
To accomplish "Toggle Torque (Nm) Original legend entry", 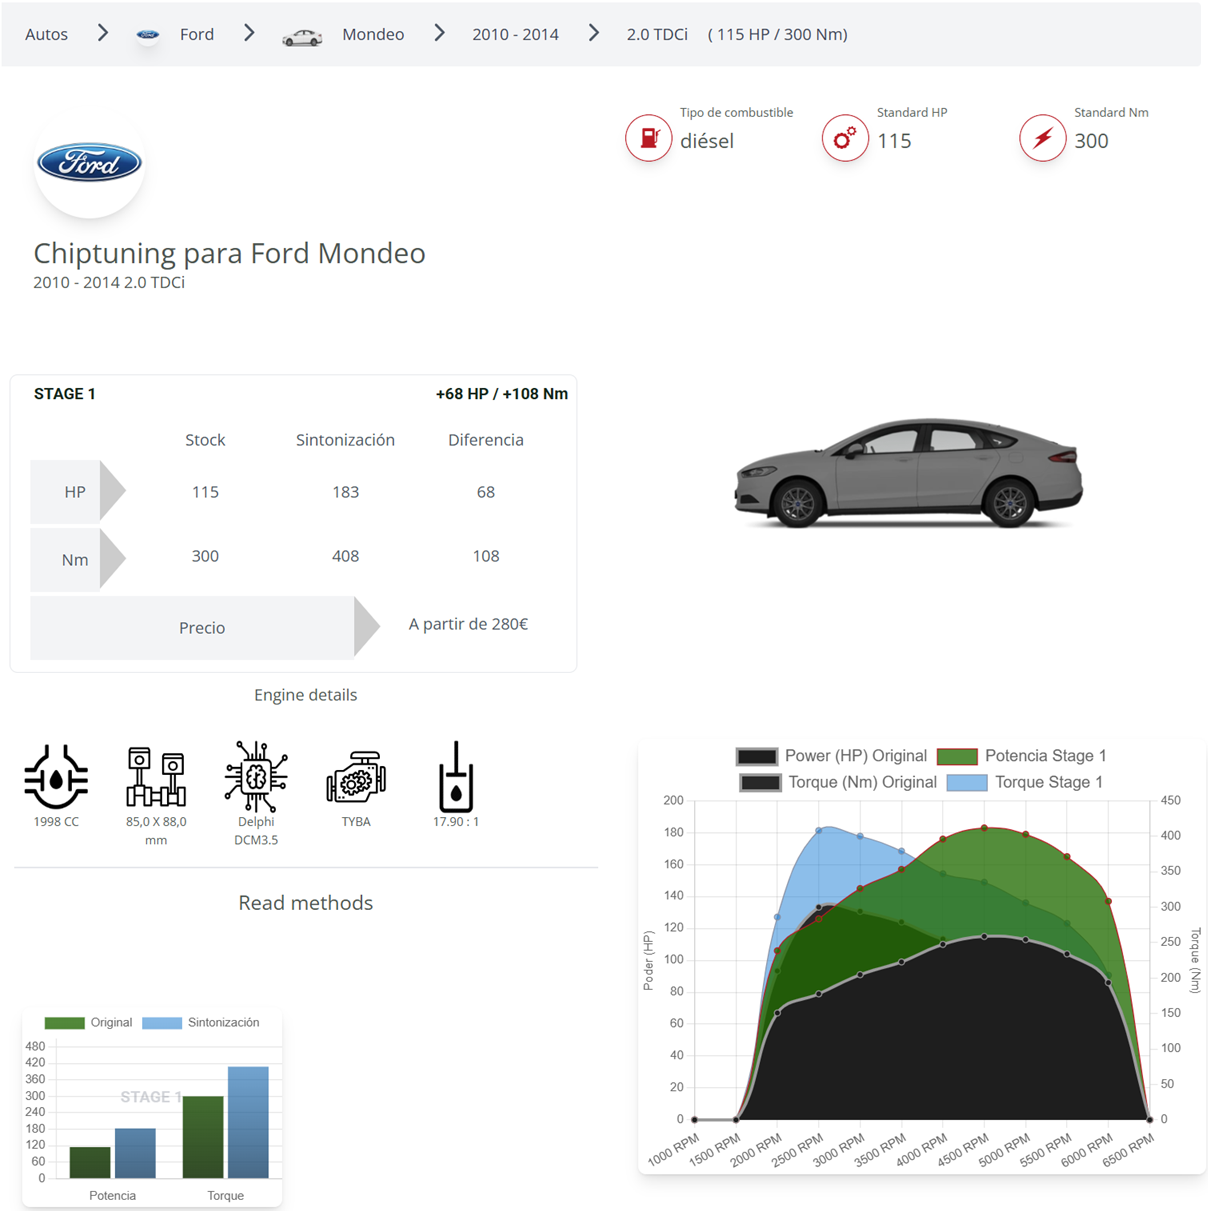I will (838, 782).
